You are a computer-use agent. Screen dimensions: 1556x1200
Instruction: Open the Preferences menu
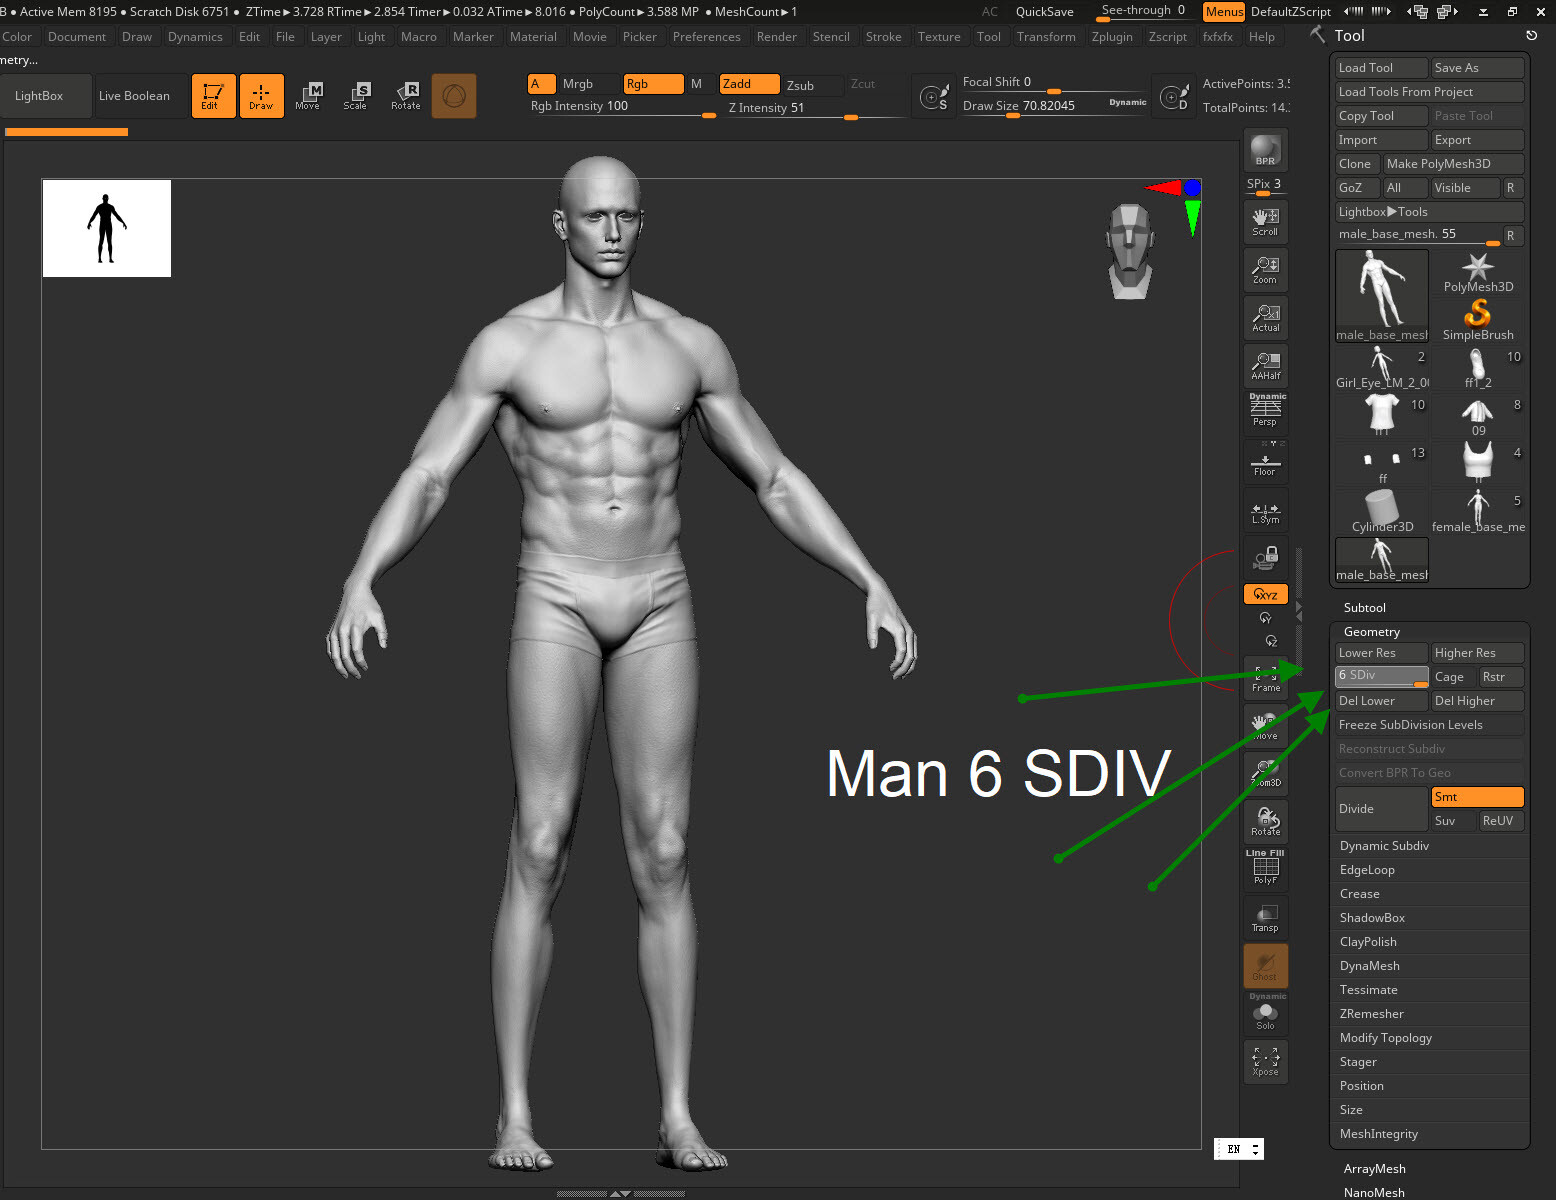(x=707, y=36)
